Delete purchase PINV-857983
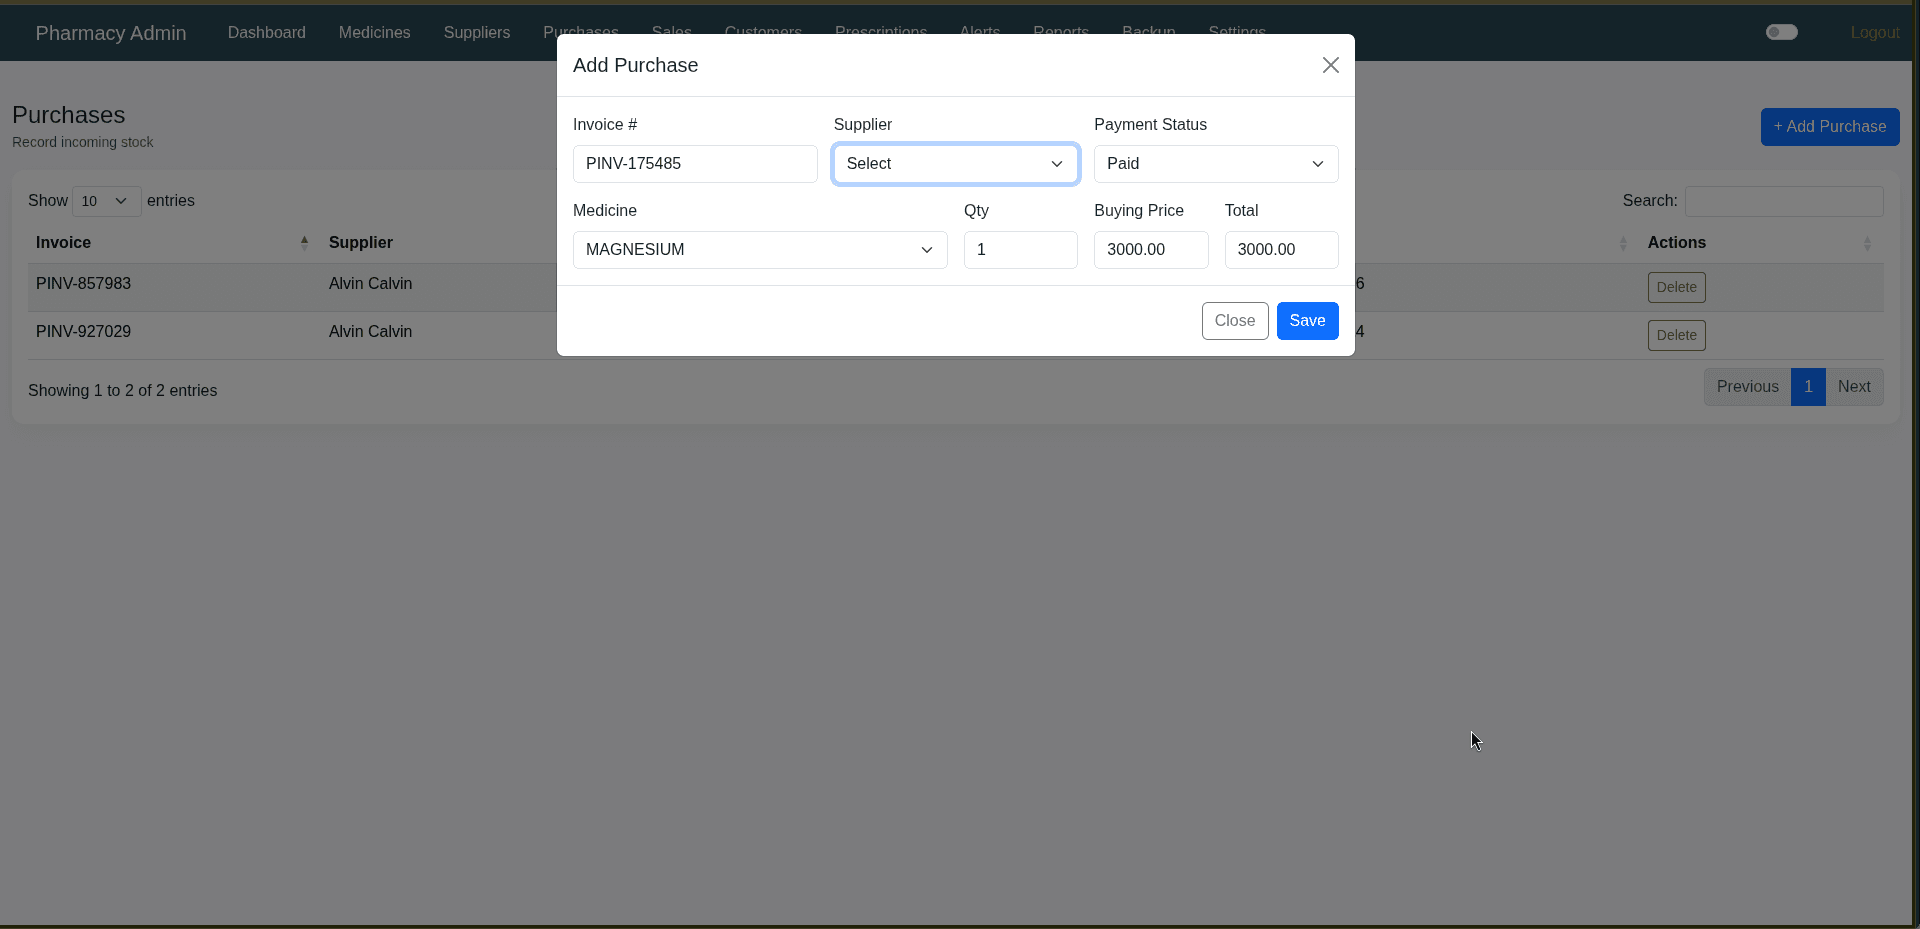The image size is (1920, 929). coord(1675,287)
